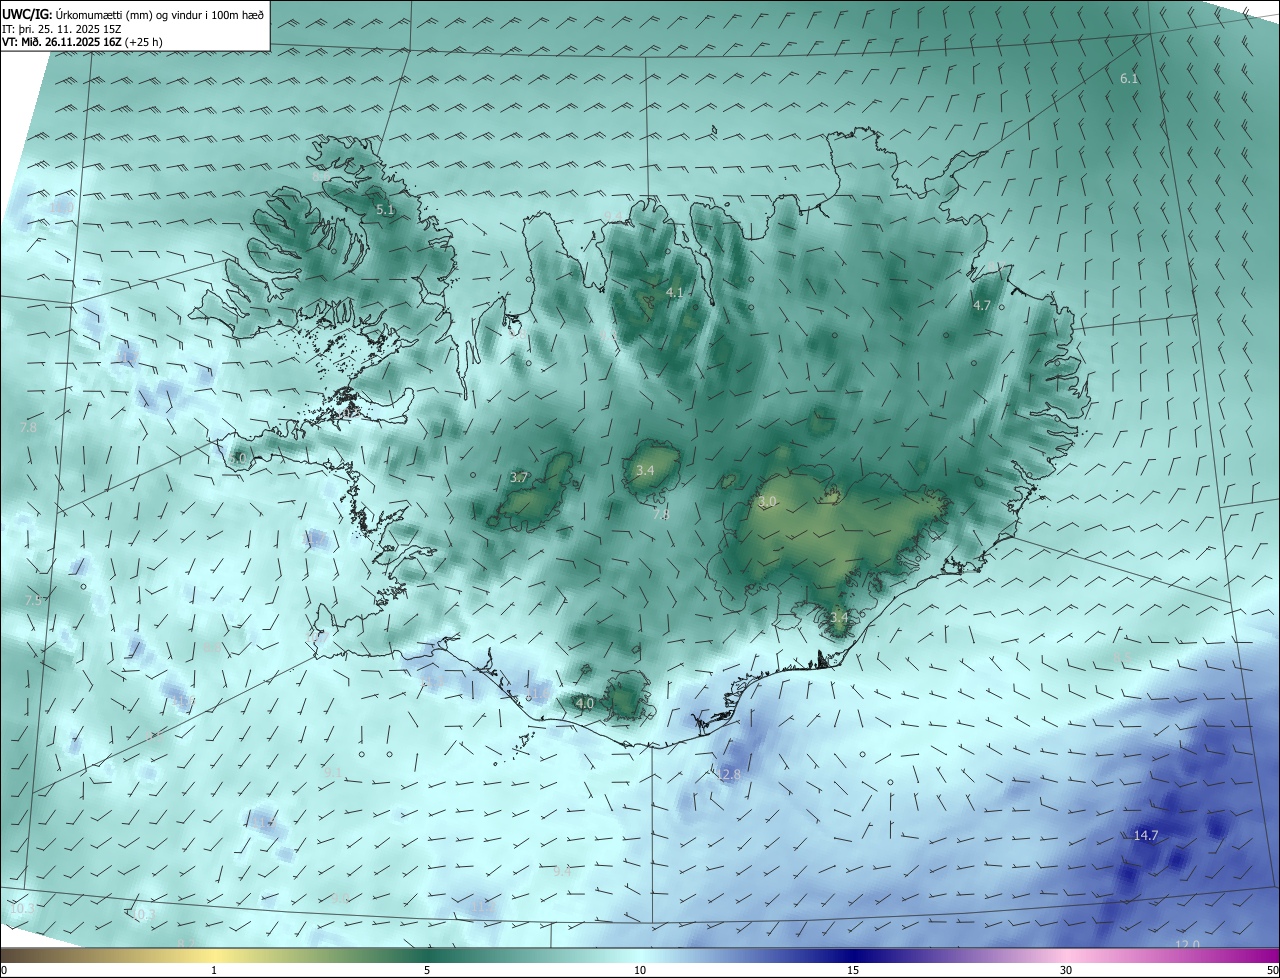Click the 6.1 value label on the map
The height and width of the screenshot is (978, 1280).
coord(1129,78)
